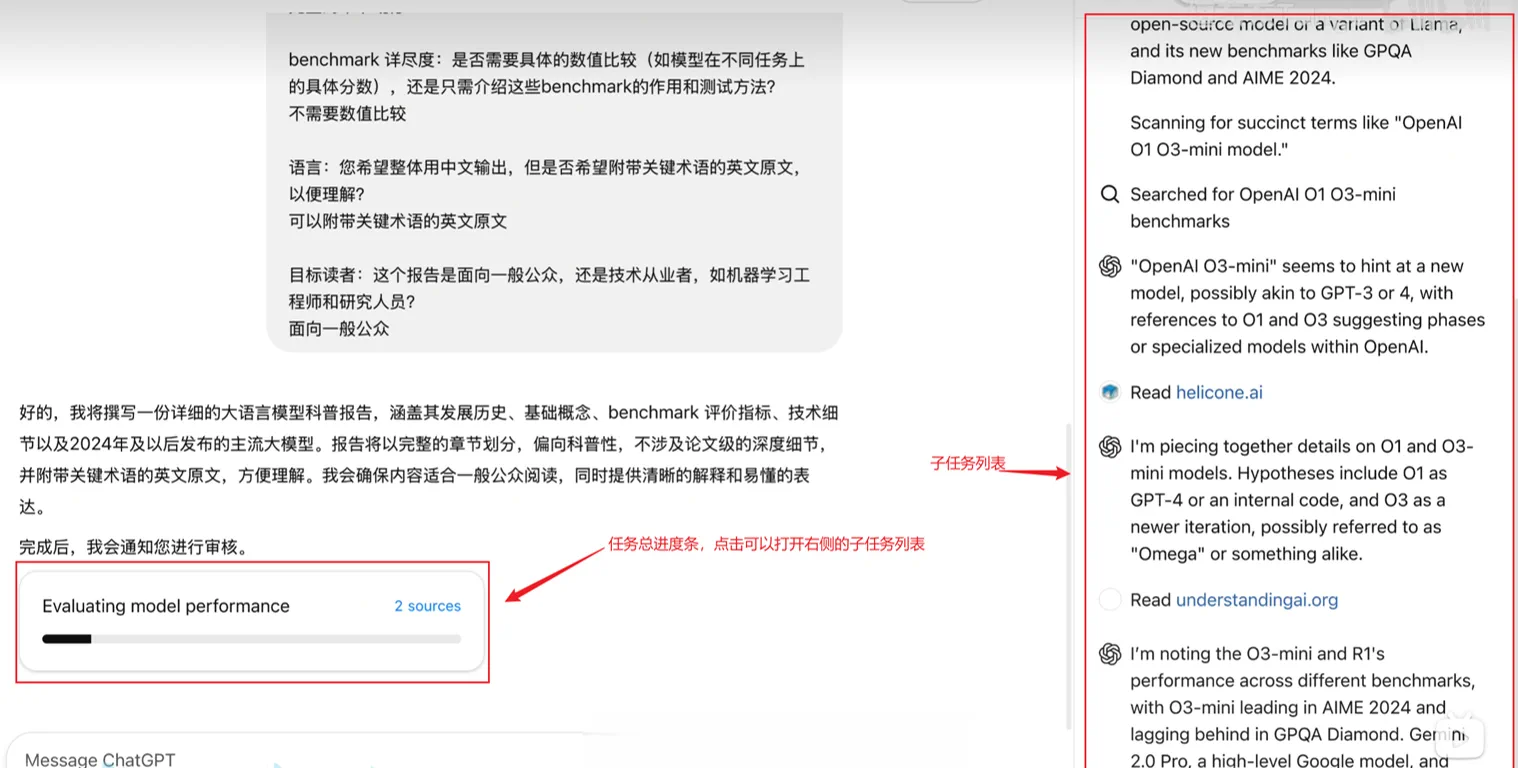
Task: Click the understandingai.org favicon circle
Action: click(1109, 600)
